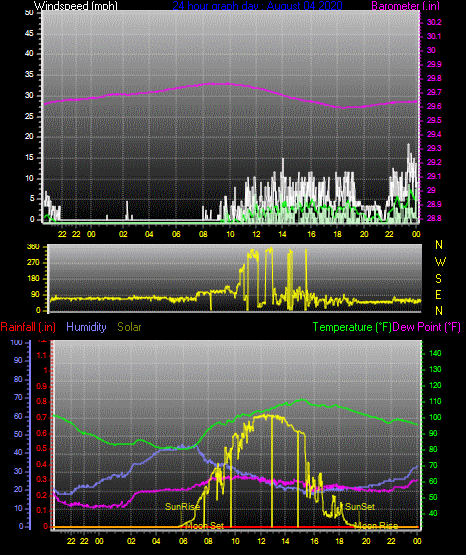This screenshot has height=555, width=466.
Task: Click the "28.9" barometer axis value
Action: pos(434,205)
